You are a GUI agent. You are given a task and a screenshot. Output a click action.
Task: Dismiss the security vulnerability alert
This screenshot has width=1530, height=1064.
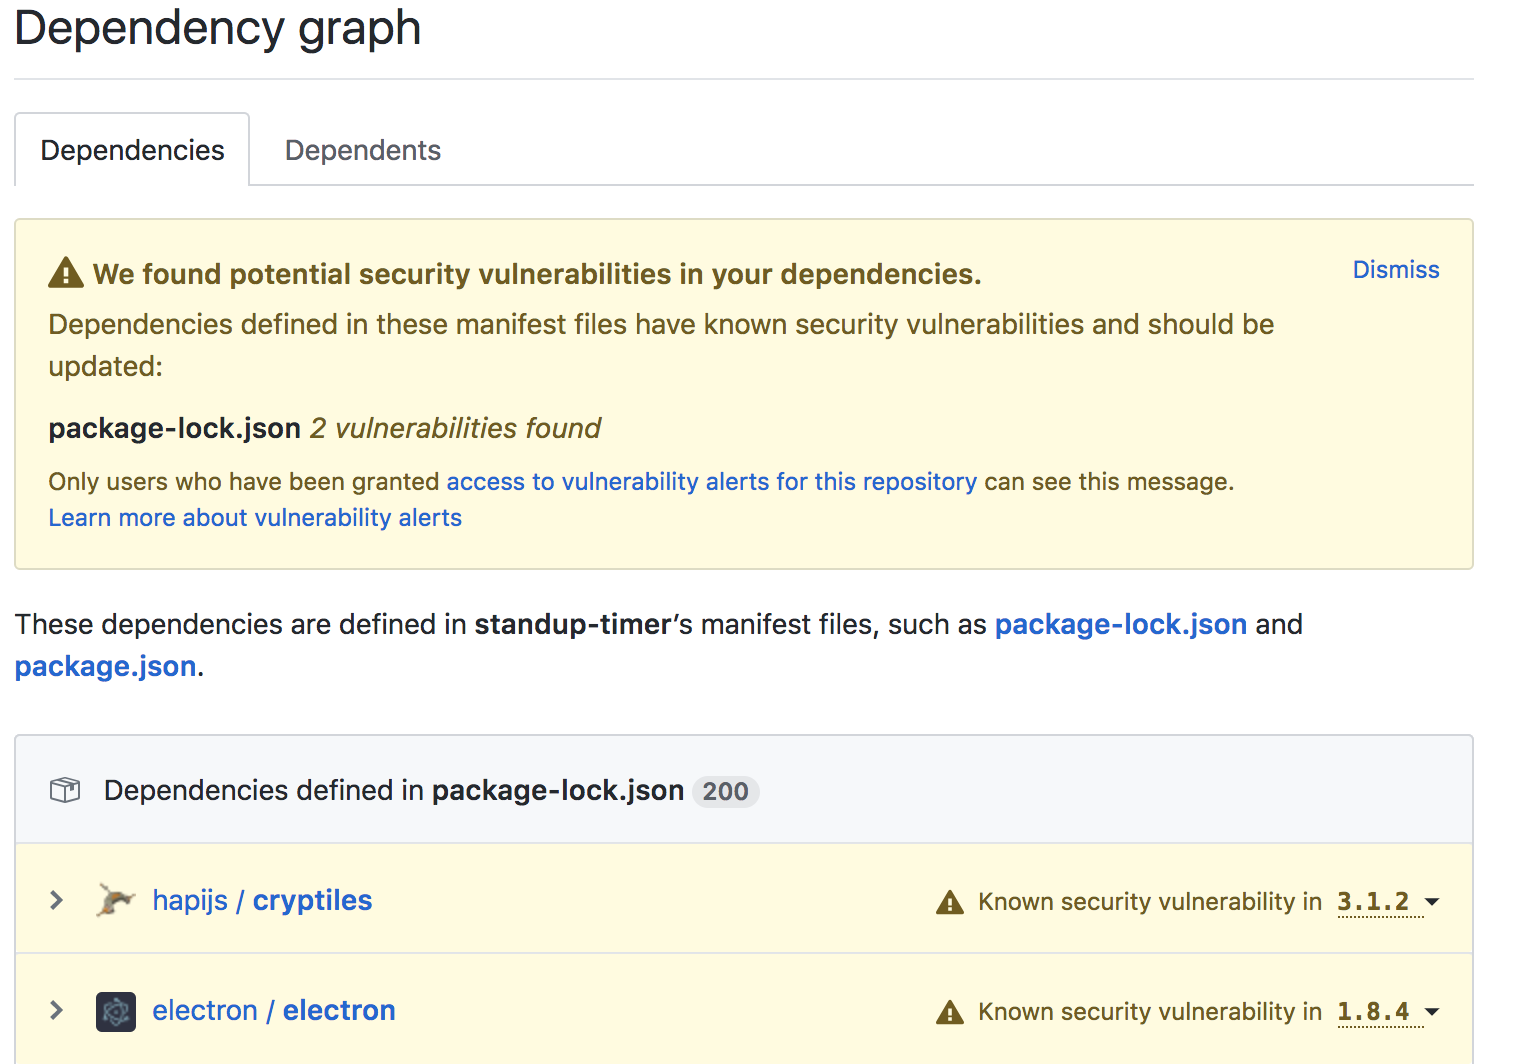(x=1395, y=270)
